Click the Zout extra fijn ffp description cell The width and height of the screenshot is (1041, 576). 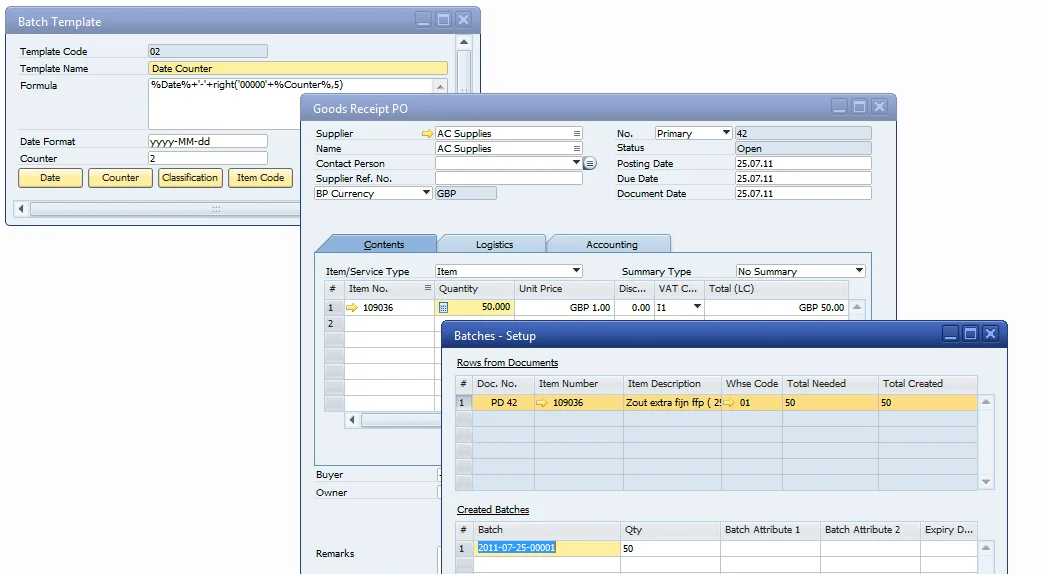(673, 402)
